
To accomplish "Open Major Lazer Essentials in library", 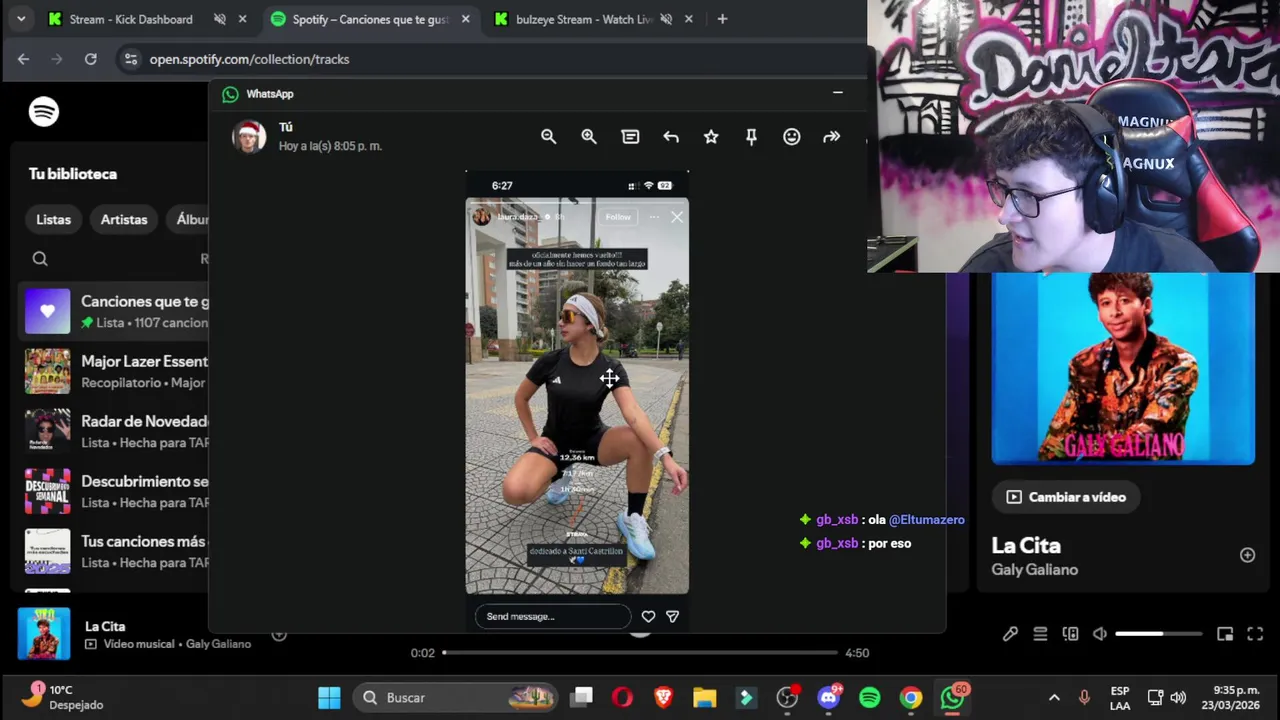I will (x=115, y=371).
